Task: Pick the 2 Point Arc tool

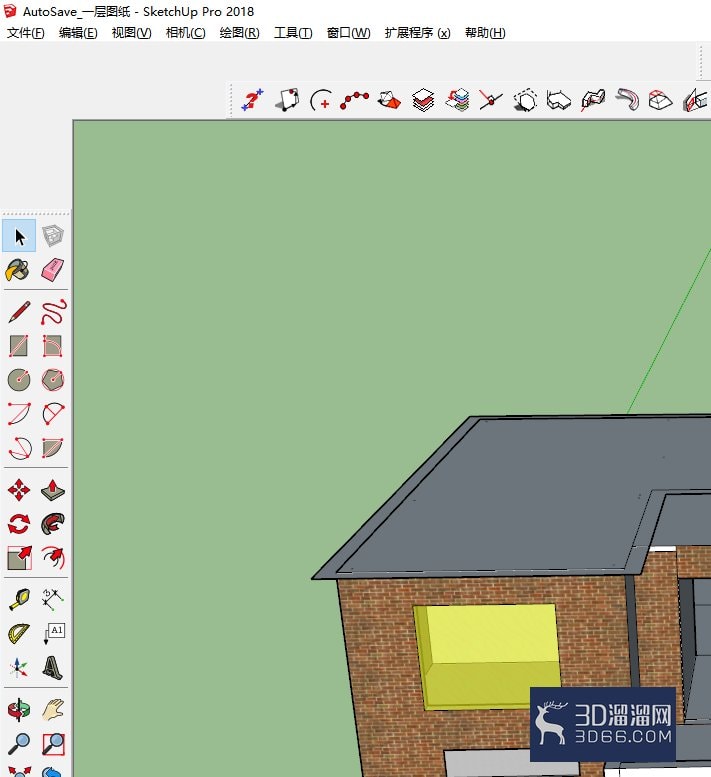Action: point(53,414)
